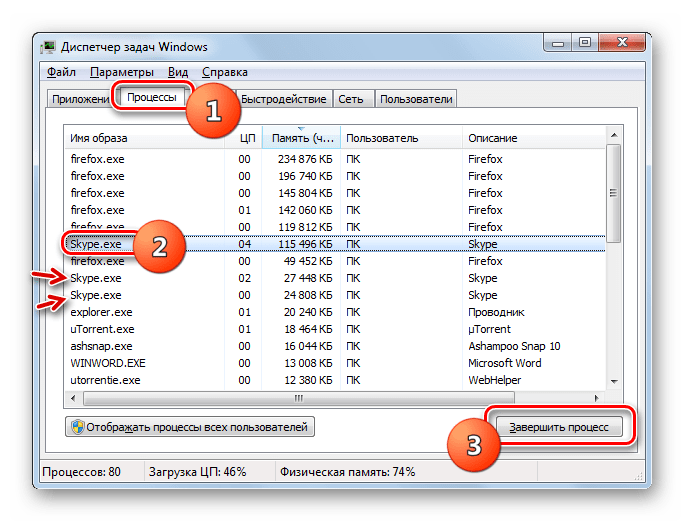Click the 13 008 КБ memory value
The height and width of the screenshot is (522, 685).
(308, 363)
